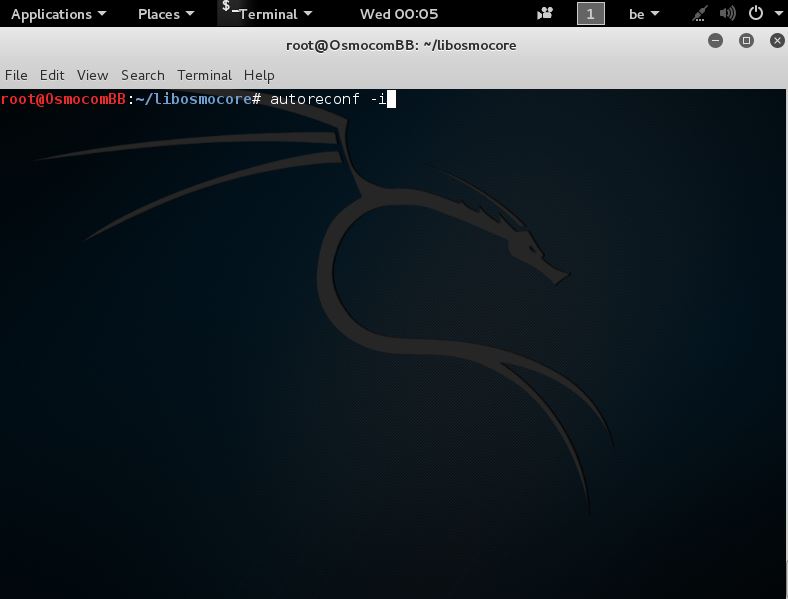Select workspace 1 indicator

590,14
